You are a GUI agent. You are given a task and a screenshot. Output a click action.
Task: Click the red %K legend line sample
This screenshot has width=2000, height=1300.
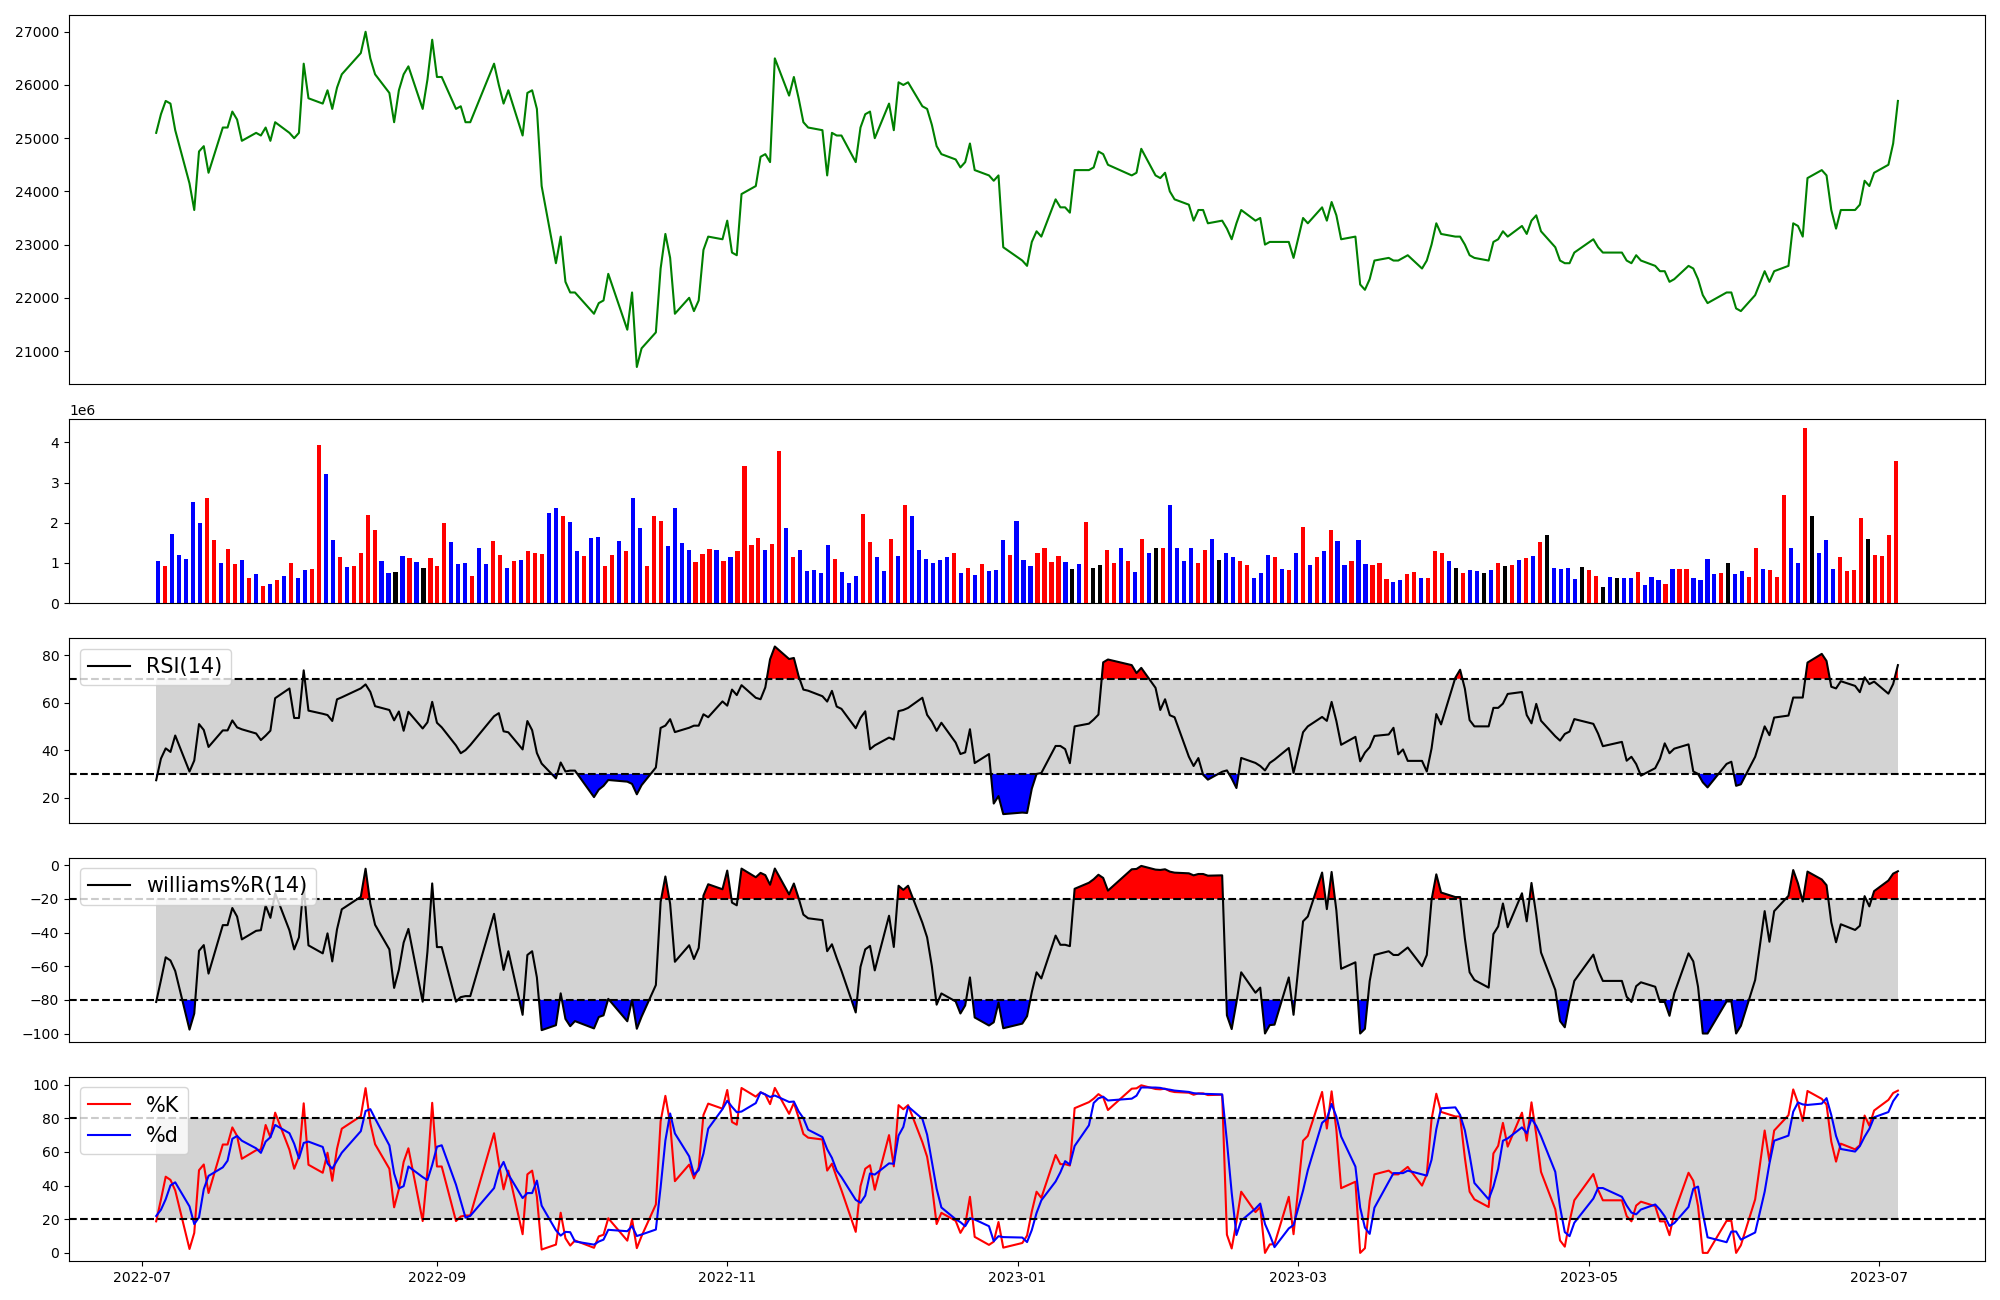[x=110, y=1105]
